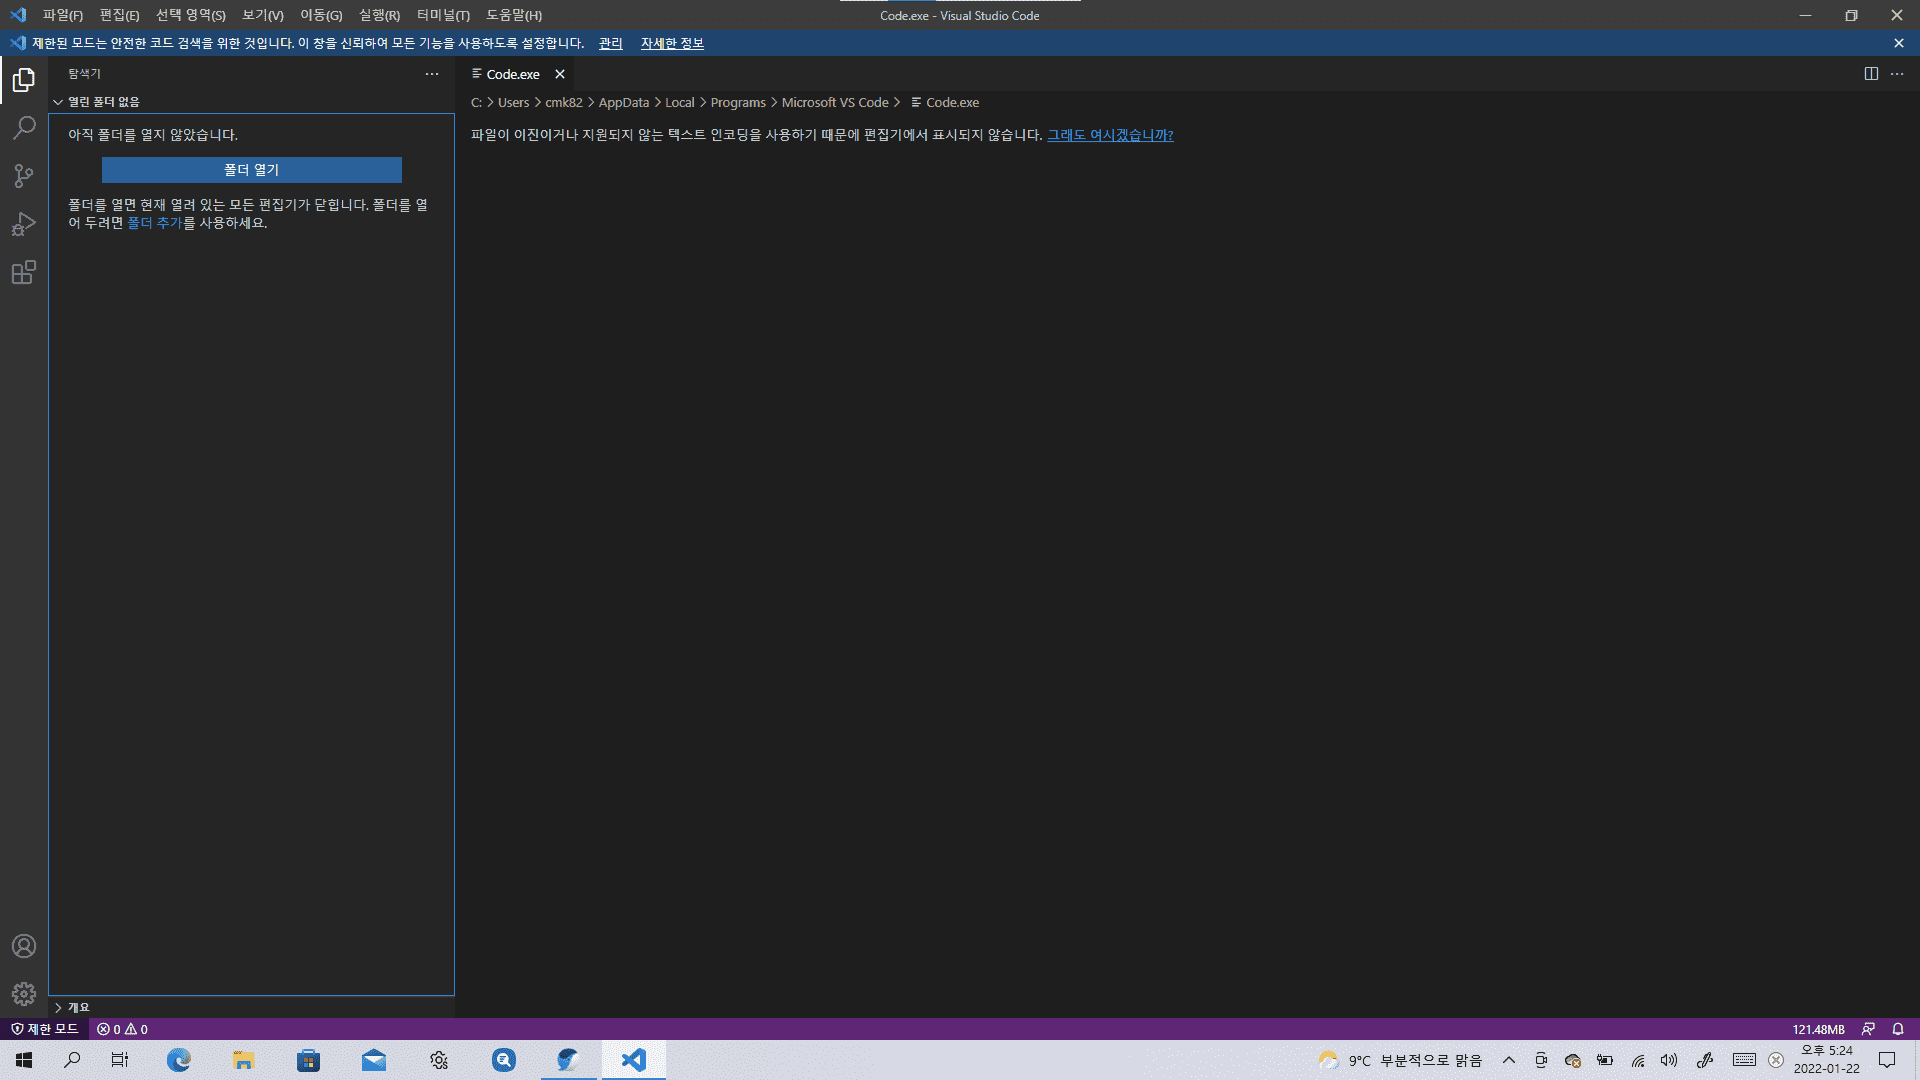
Task: Open the Run and Debug view
Action: pyautogui.click(x=24, y=224)
